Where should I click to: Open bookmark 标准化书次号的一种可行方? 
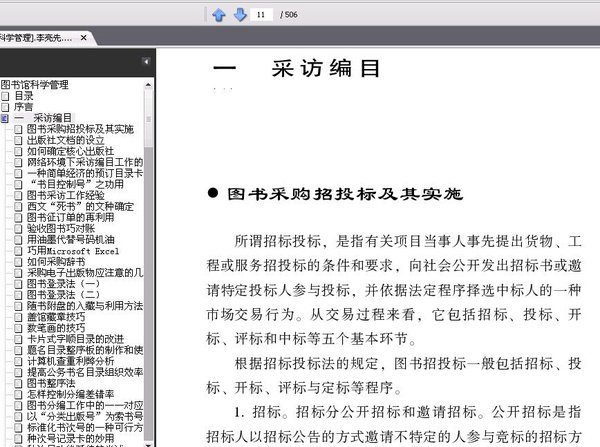coord(85,427)
